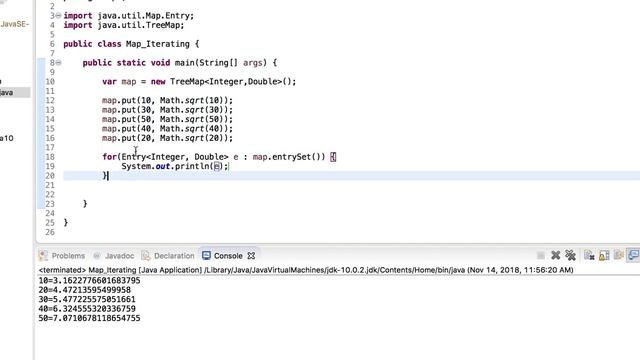Click console output line 10=3.1622776601683795

(89, 281)
